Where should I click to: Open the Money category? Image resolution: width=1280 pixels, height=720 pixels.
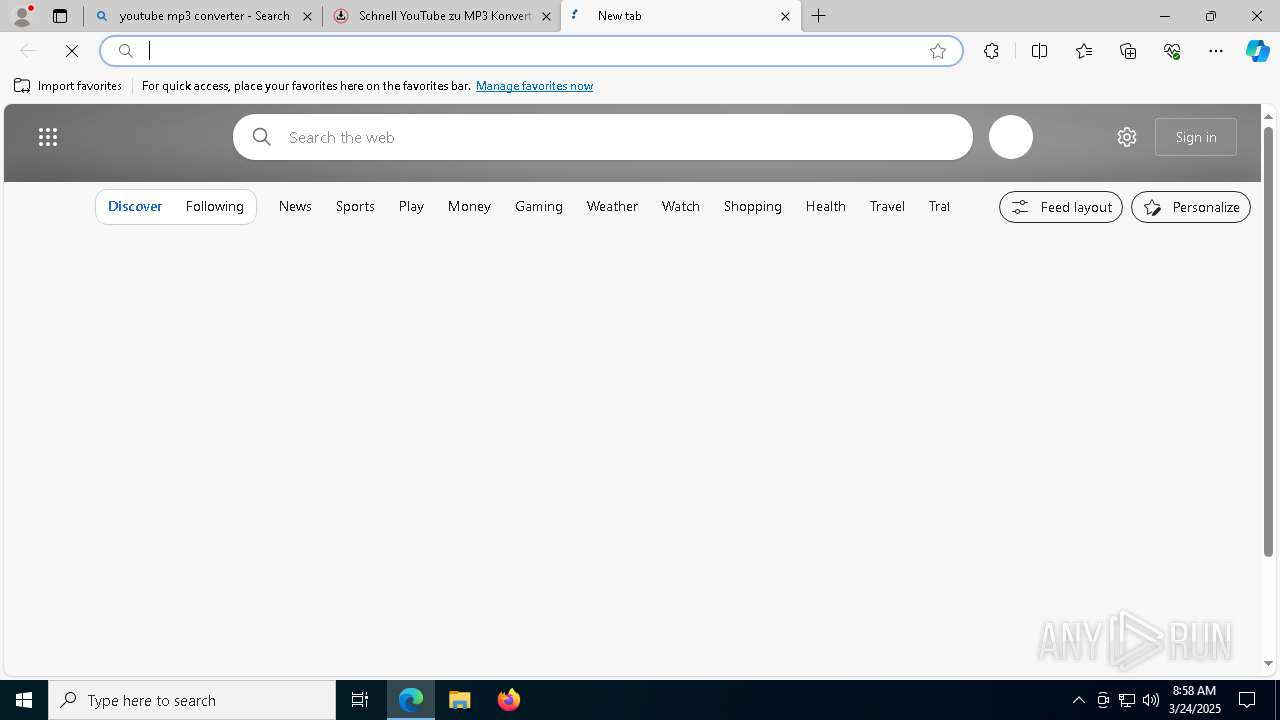pos(469,206)
